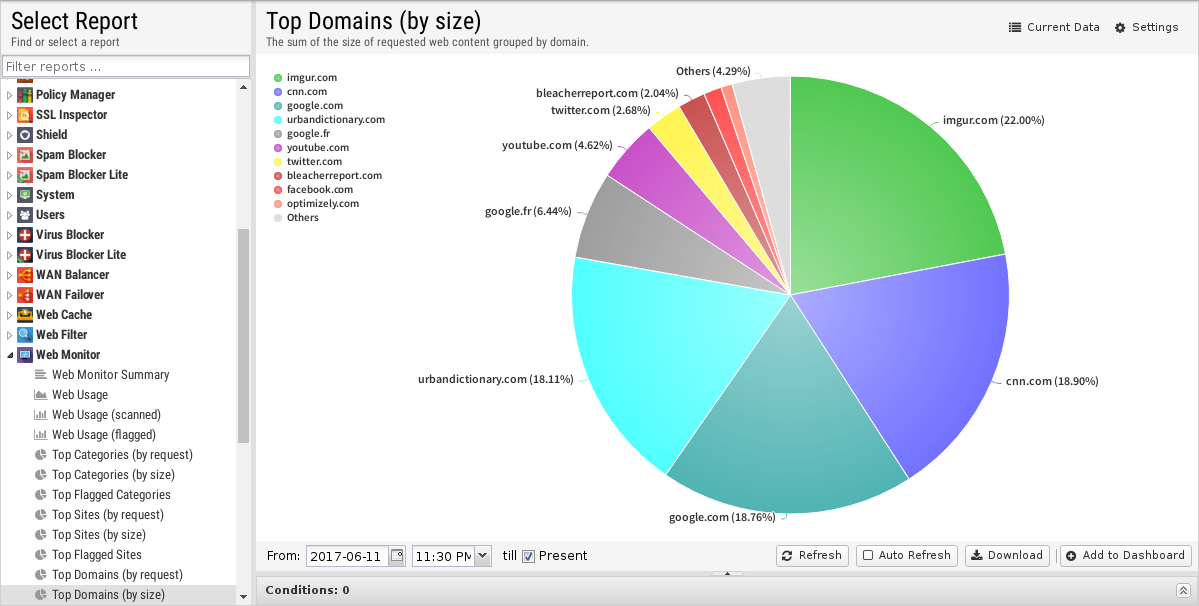Toggle imgur.com legend entry visibility
Image resolution: width=1199 pixels, height=606 pixels.
click(305, 77)
